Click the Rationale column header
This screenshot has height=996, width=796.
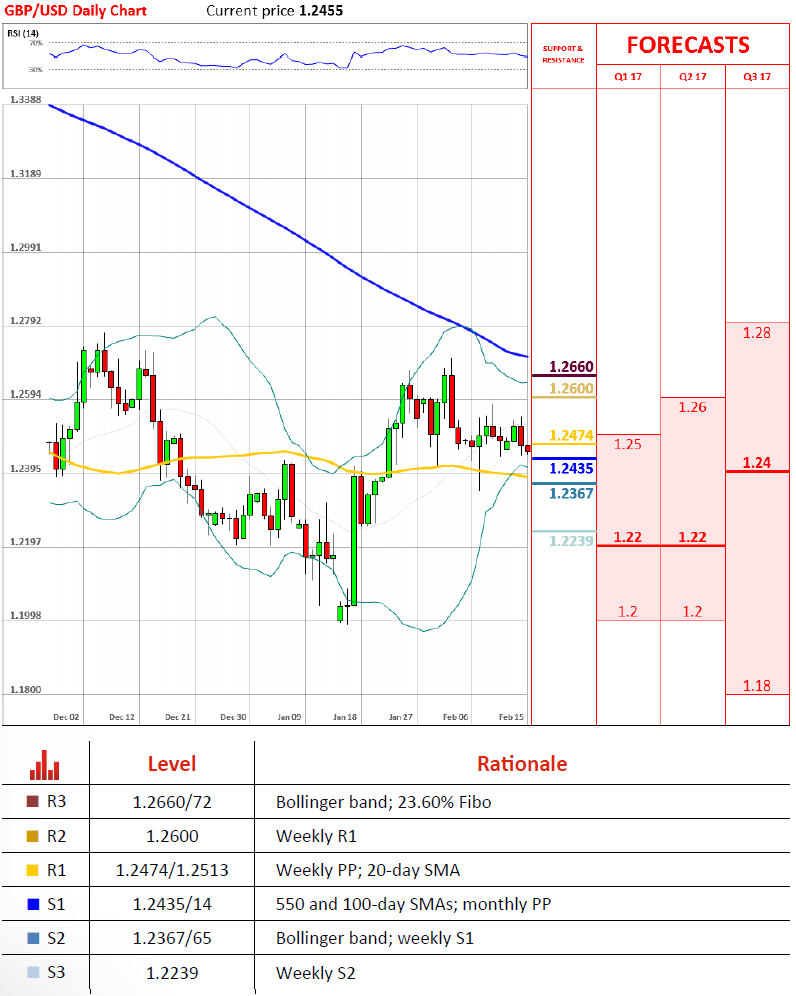[x=522, y=764]
